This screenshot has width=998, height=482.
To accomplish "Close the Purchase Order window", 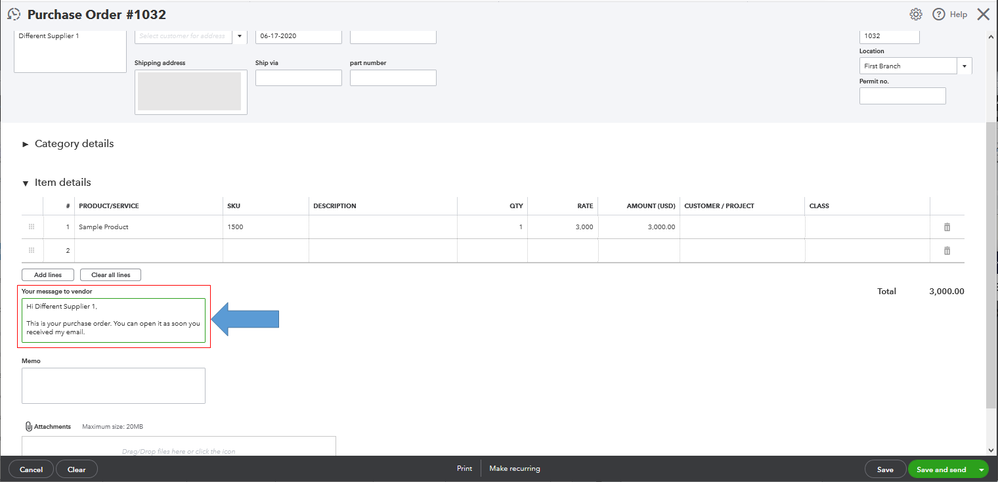I will pos(983,14).
